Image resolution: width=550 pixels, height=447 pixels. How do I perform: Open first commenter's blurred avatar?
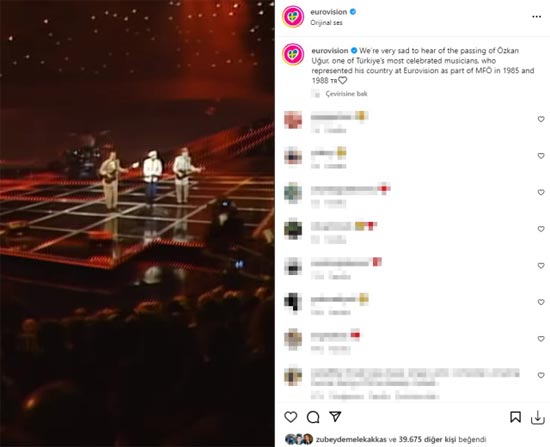293,120
